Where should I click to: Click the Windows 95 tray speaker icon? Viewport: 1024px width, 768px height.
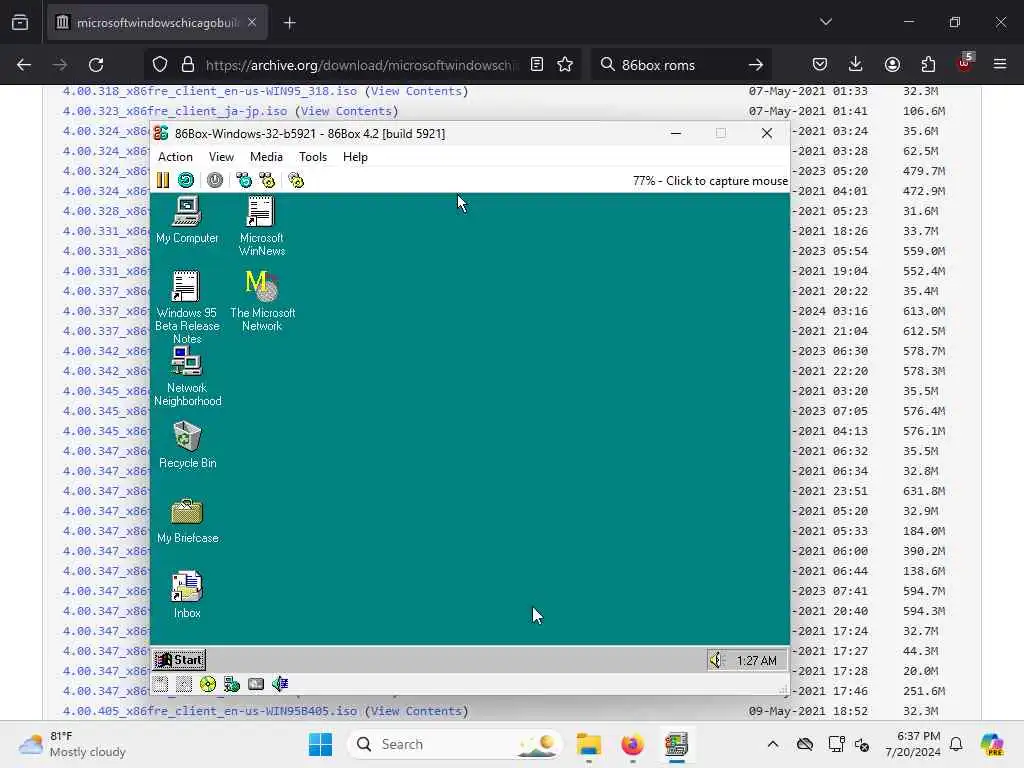tap(716, 660)
